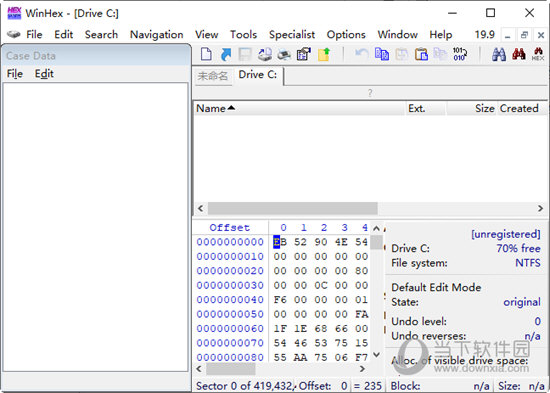Viewport: 550px width, 393px height.
Task: Click hex view right scroll arrow
Action: [362, 369]
